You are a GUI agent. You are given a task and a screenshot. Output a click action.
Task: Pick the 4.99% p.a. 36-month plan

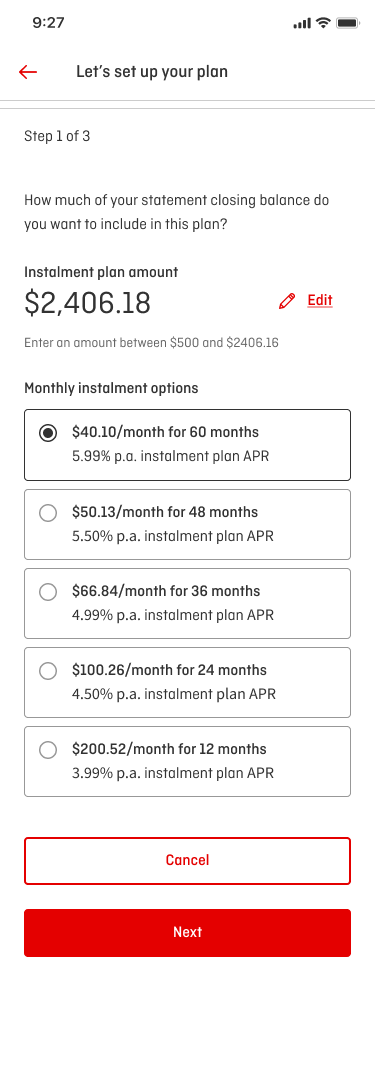click(x=188, y=604)
